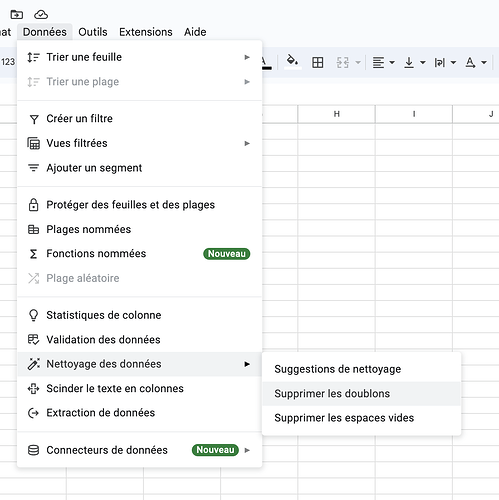Click the database connectors icon
This screenshot has width=499, height=500.
(x=33, y=450)
